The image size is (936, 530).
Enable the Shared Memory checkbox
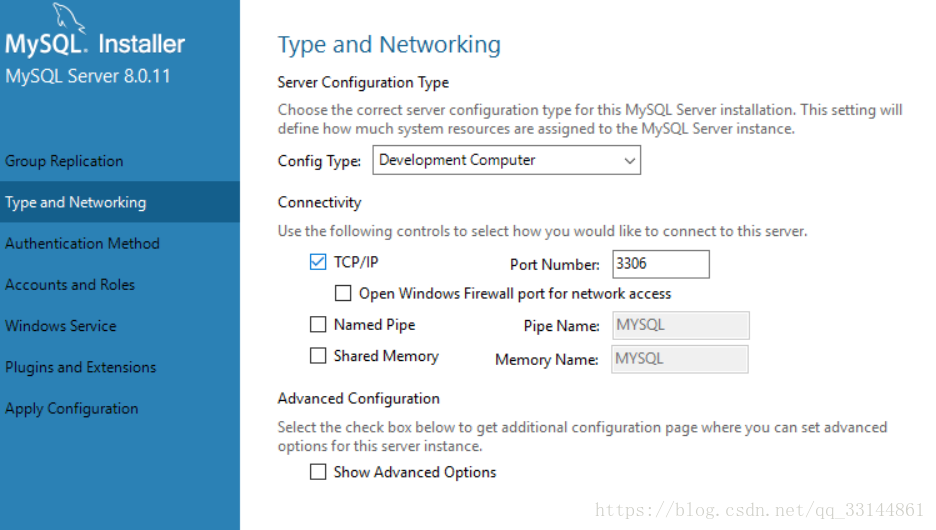click(318, 356)
